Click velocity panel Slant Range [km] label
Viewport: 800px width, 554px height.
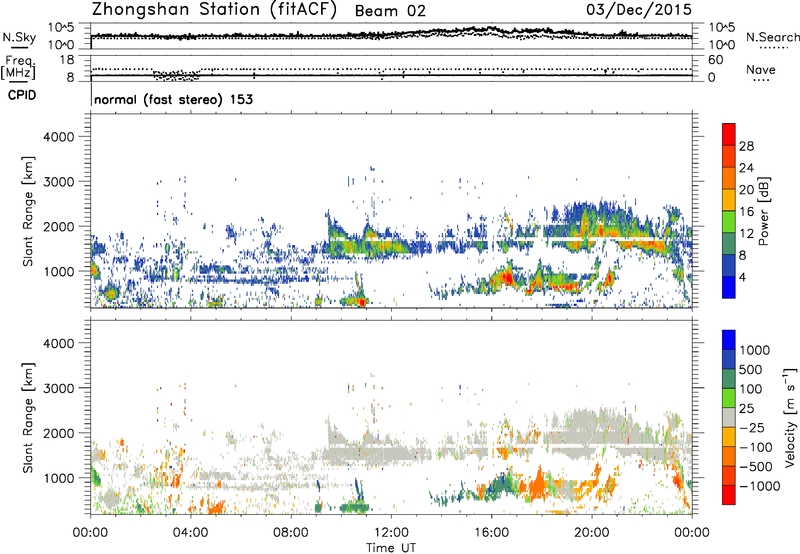(x=28, y=417)
